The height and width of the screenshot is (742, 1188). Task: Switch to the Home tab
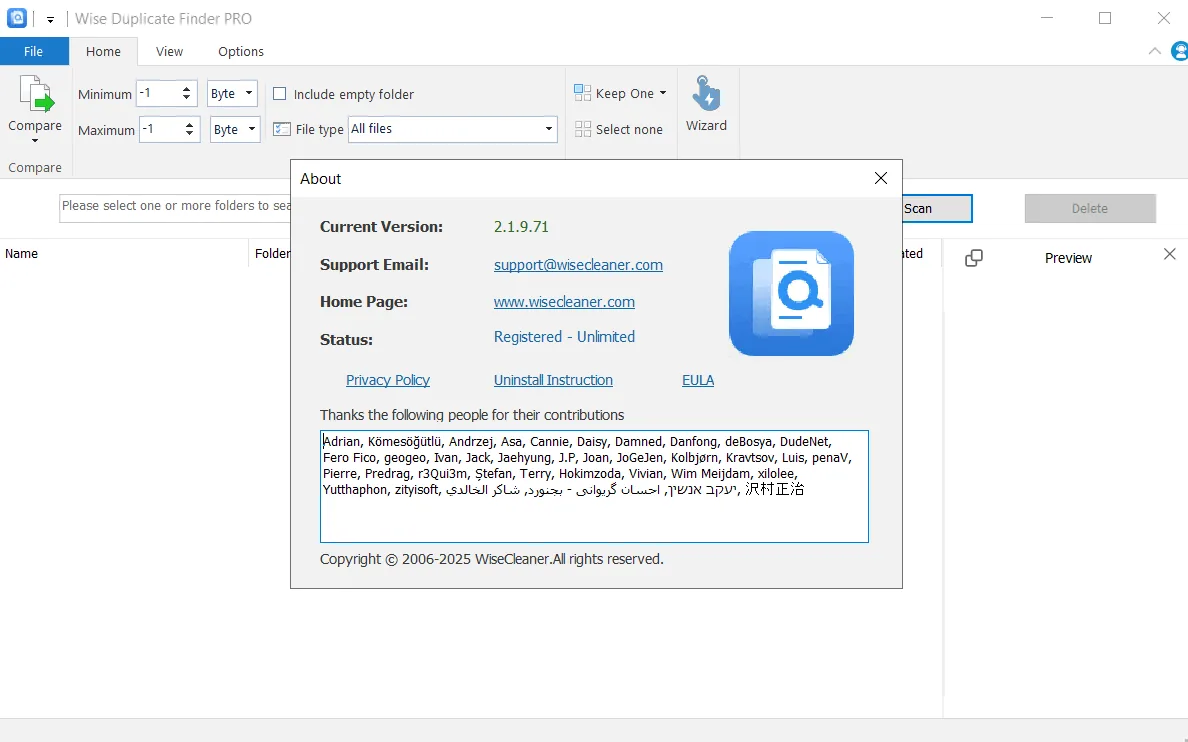pos(103,52)
